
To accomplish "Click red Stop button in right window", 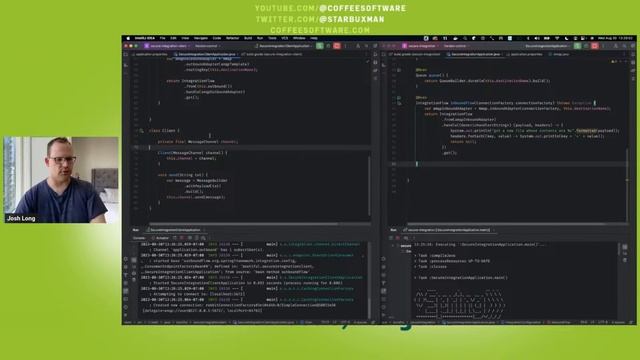I will 595,46.
